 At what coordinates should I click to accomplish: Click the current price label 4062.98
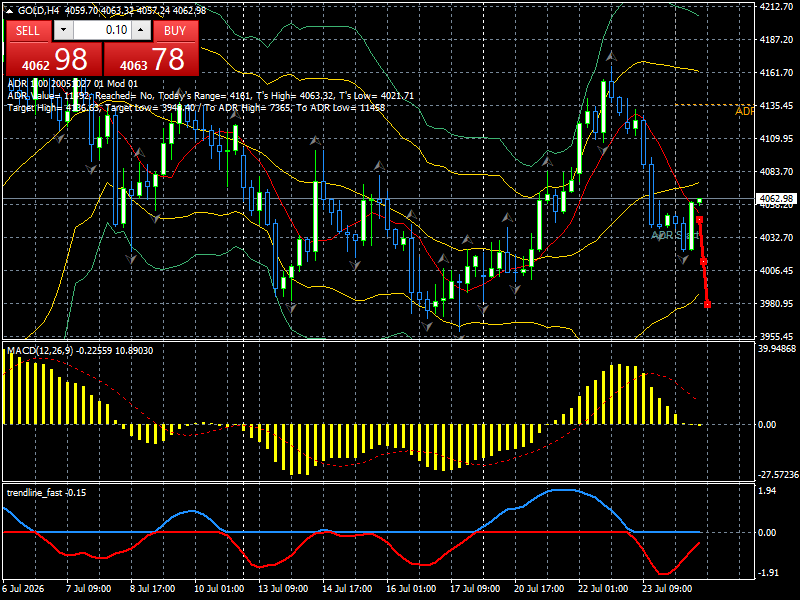pyautogui.click(x=776, y=198)
